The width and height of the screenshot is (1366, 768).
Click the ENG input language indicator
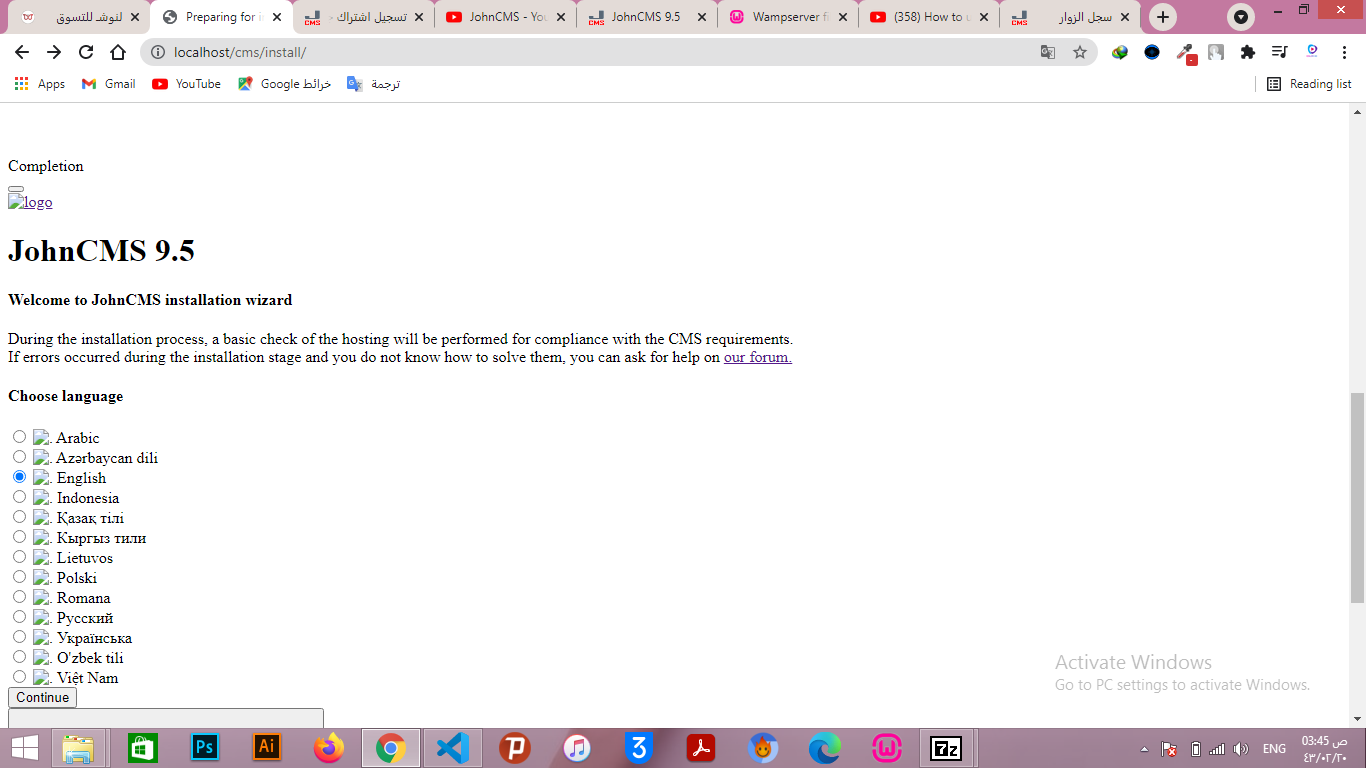click(x=1275, y=749)
